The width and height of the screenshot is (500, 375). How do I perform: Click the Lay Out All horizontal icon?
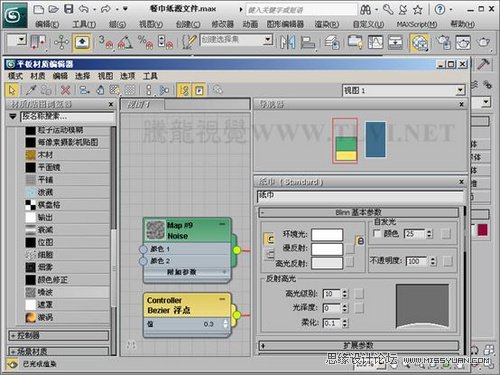[x=149, y=90]
